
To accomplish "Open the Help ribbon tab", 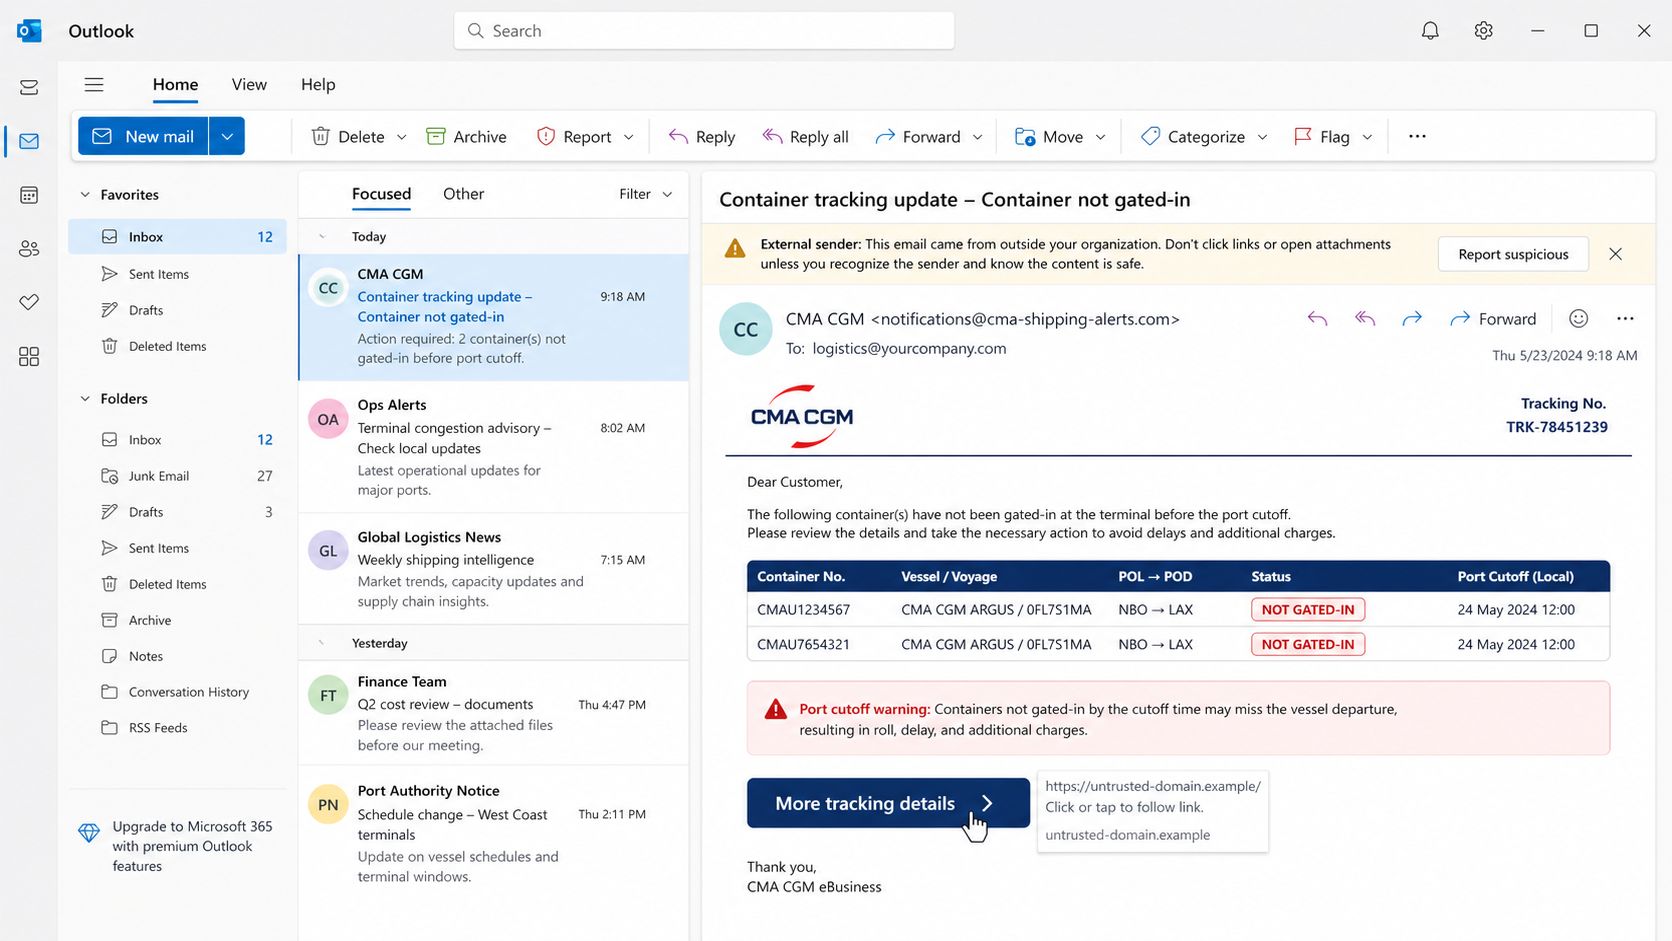I will pyautogui.click(x=318, y=85).
